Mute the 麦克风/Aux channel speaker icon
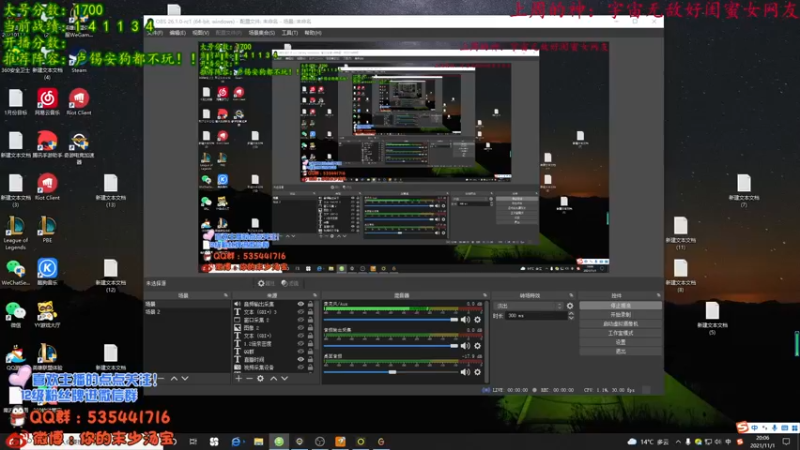This screenshot has width=800, height=450. tap(465, 320)
